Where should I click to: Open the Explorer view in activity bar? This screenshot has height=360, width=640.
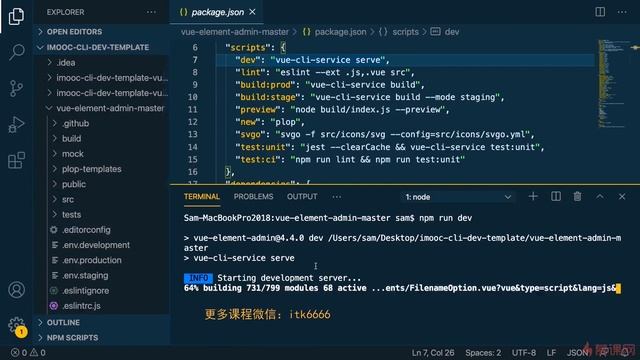[x=16, y=16]
